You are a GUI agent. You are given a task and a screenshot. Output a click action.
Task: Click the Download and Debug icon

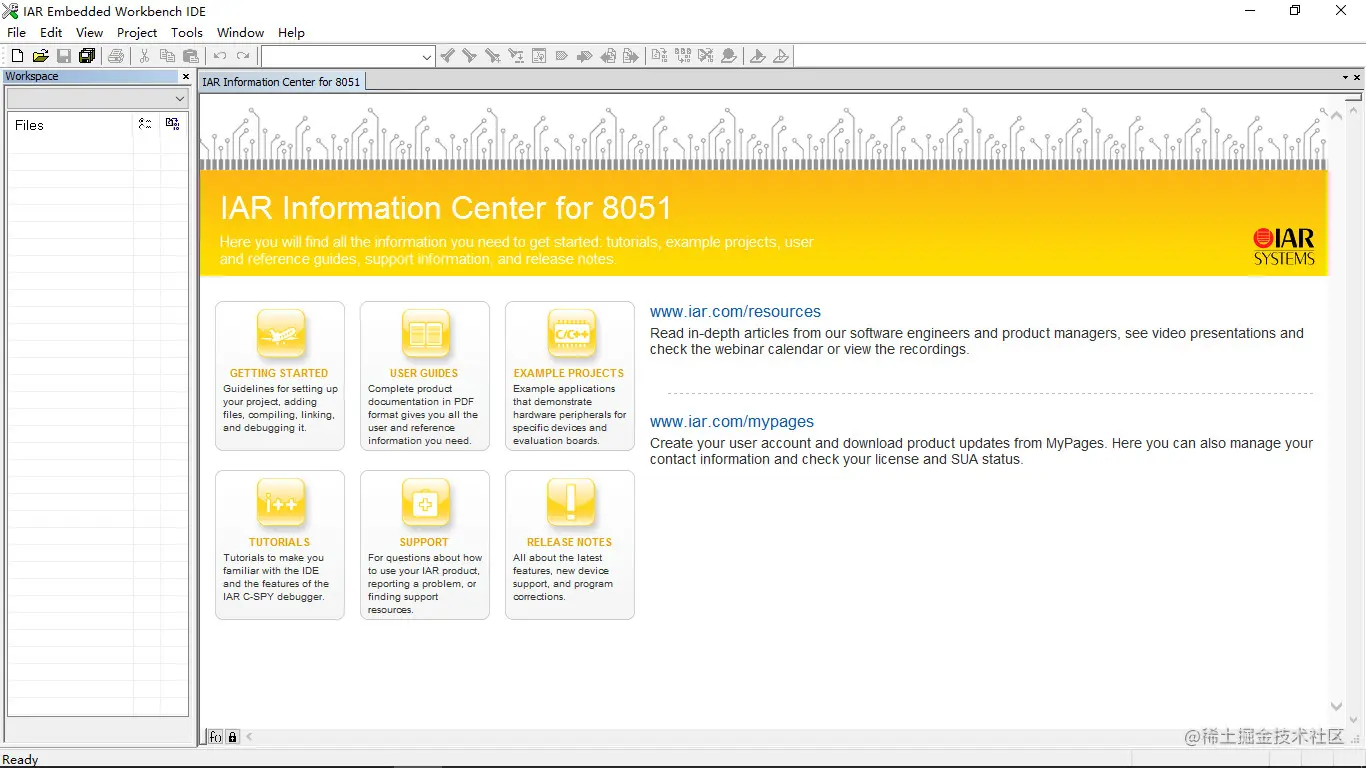758,56
